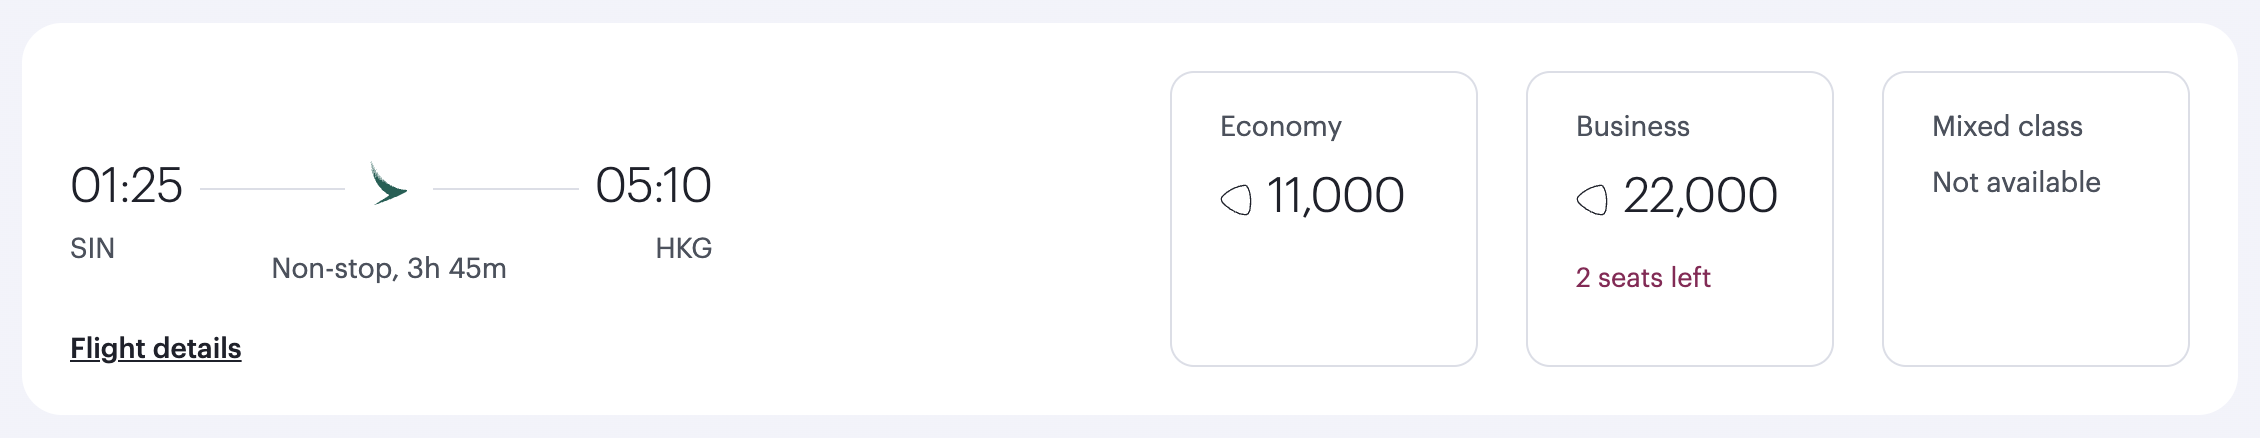Click the 11,000 miles Economy price

pyautogui.click(x=1335, y=195)
